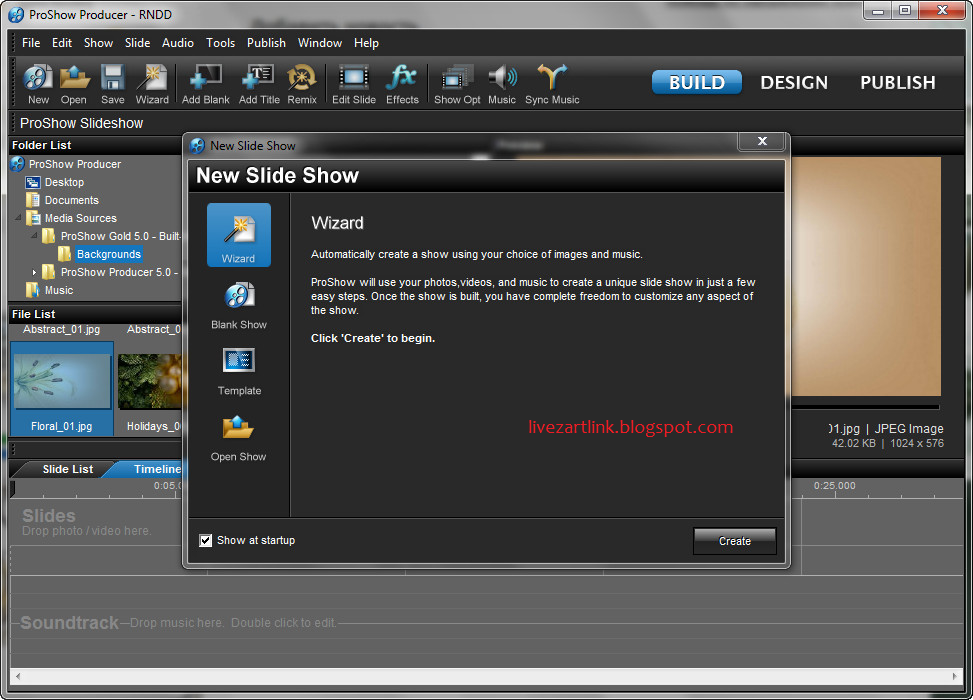Click right arrow of the timeline horizontal scrollbar
This screenshot has height=700, width=973.
955,676
